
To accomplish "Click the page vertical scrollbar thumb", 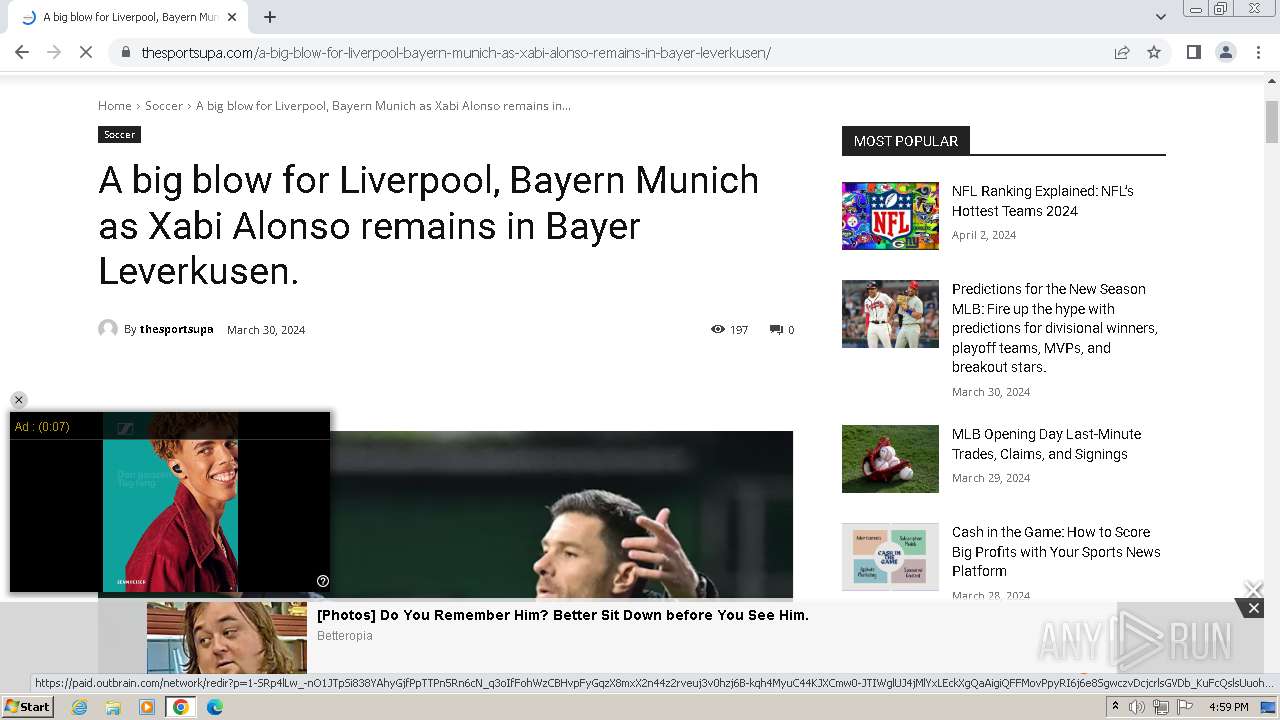I will (1272, 122).
